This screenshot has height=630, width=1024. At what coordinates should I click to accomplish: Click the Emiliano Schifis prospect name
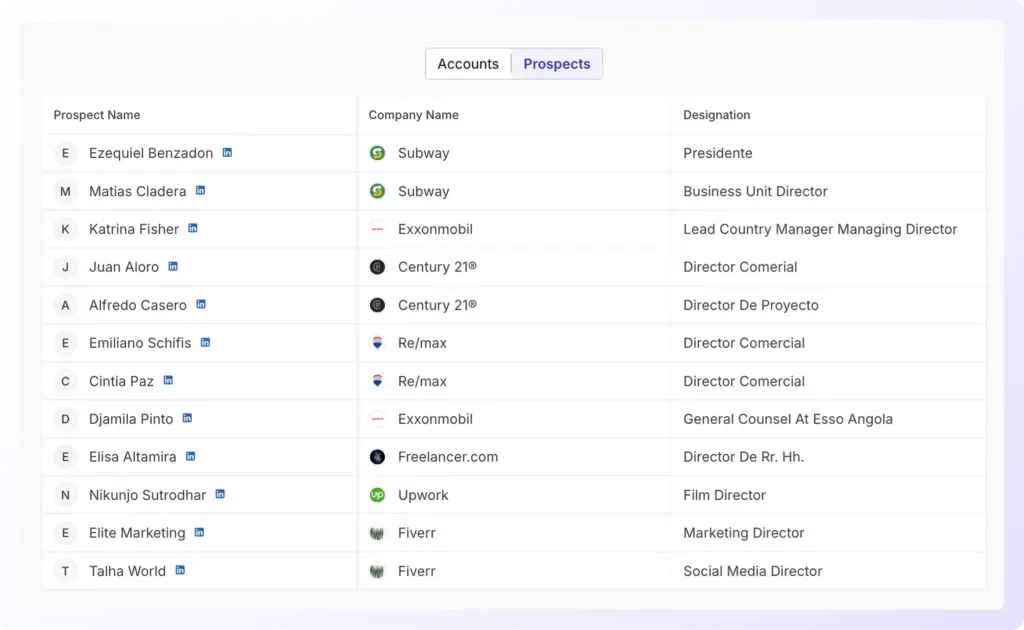coord(140,343)
